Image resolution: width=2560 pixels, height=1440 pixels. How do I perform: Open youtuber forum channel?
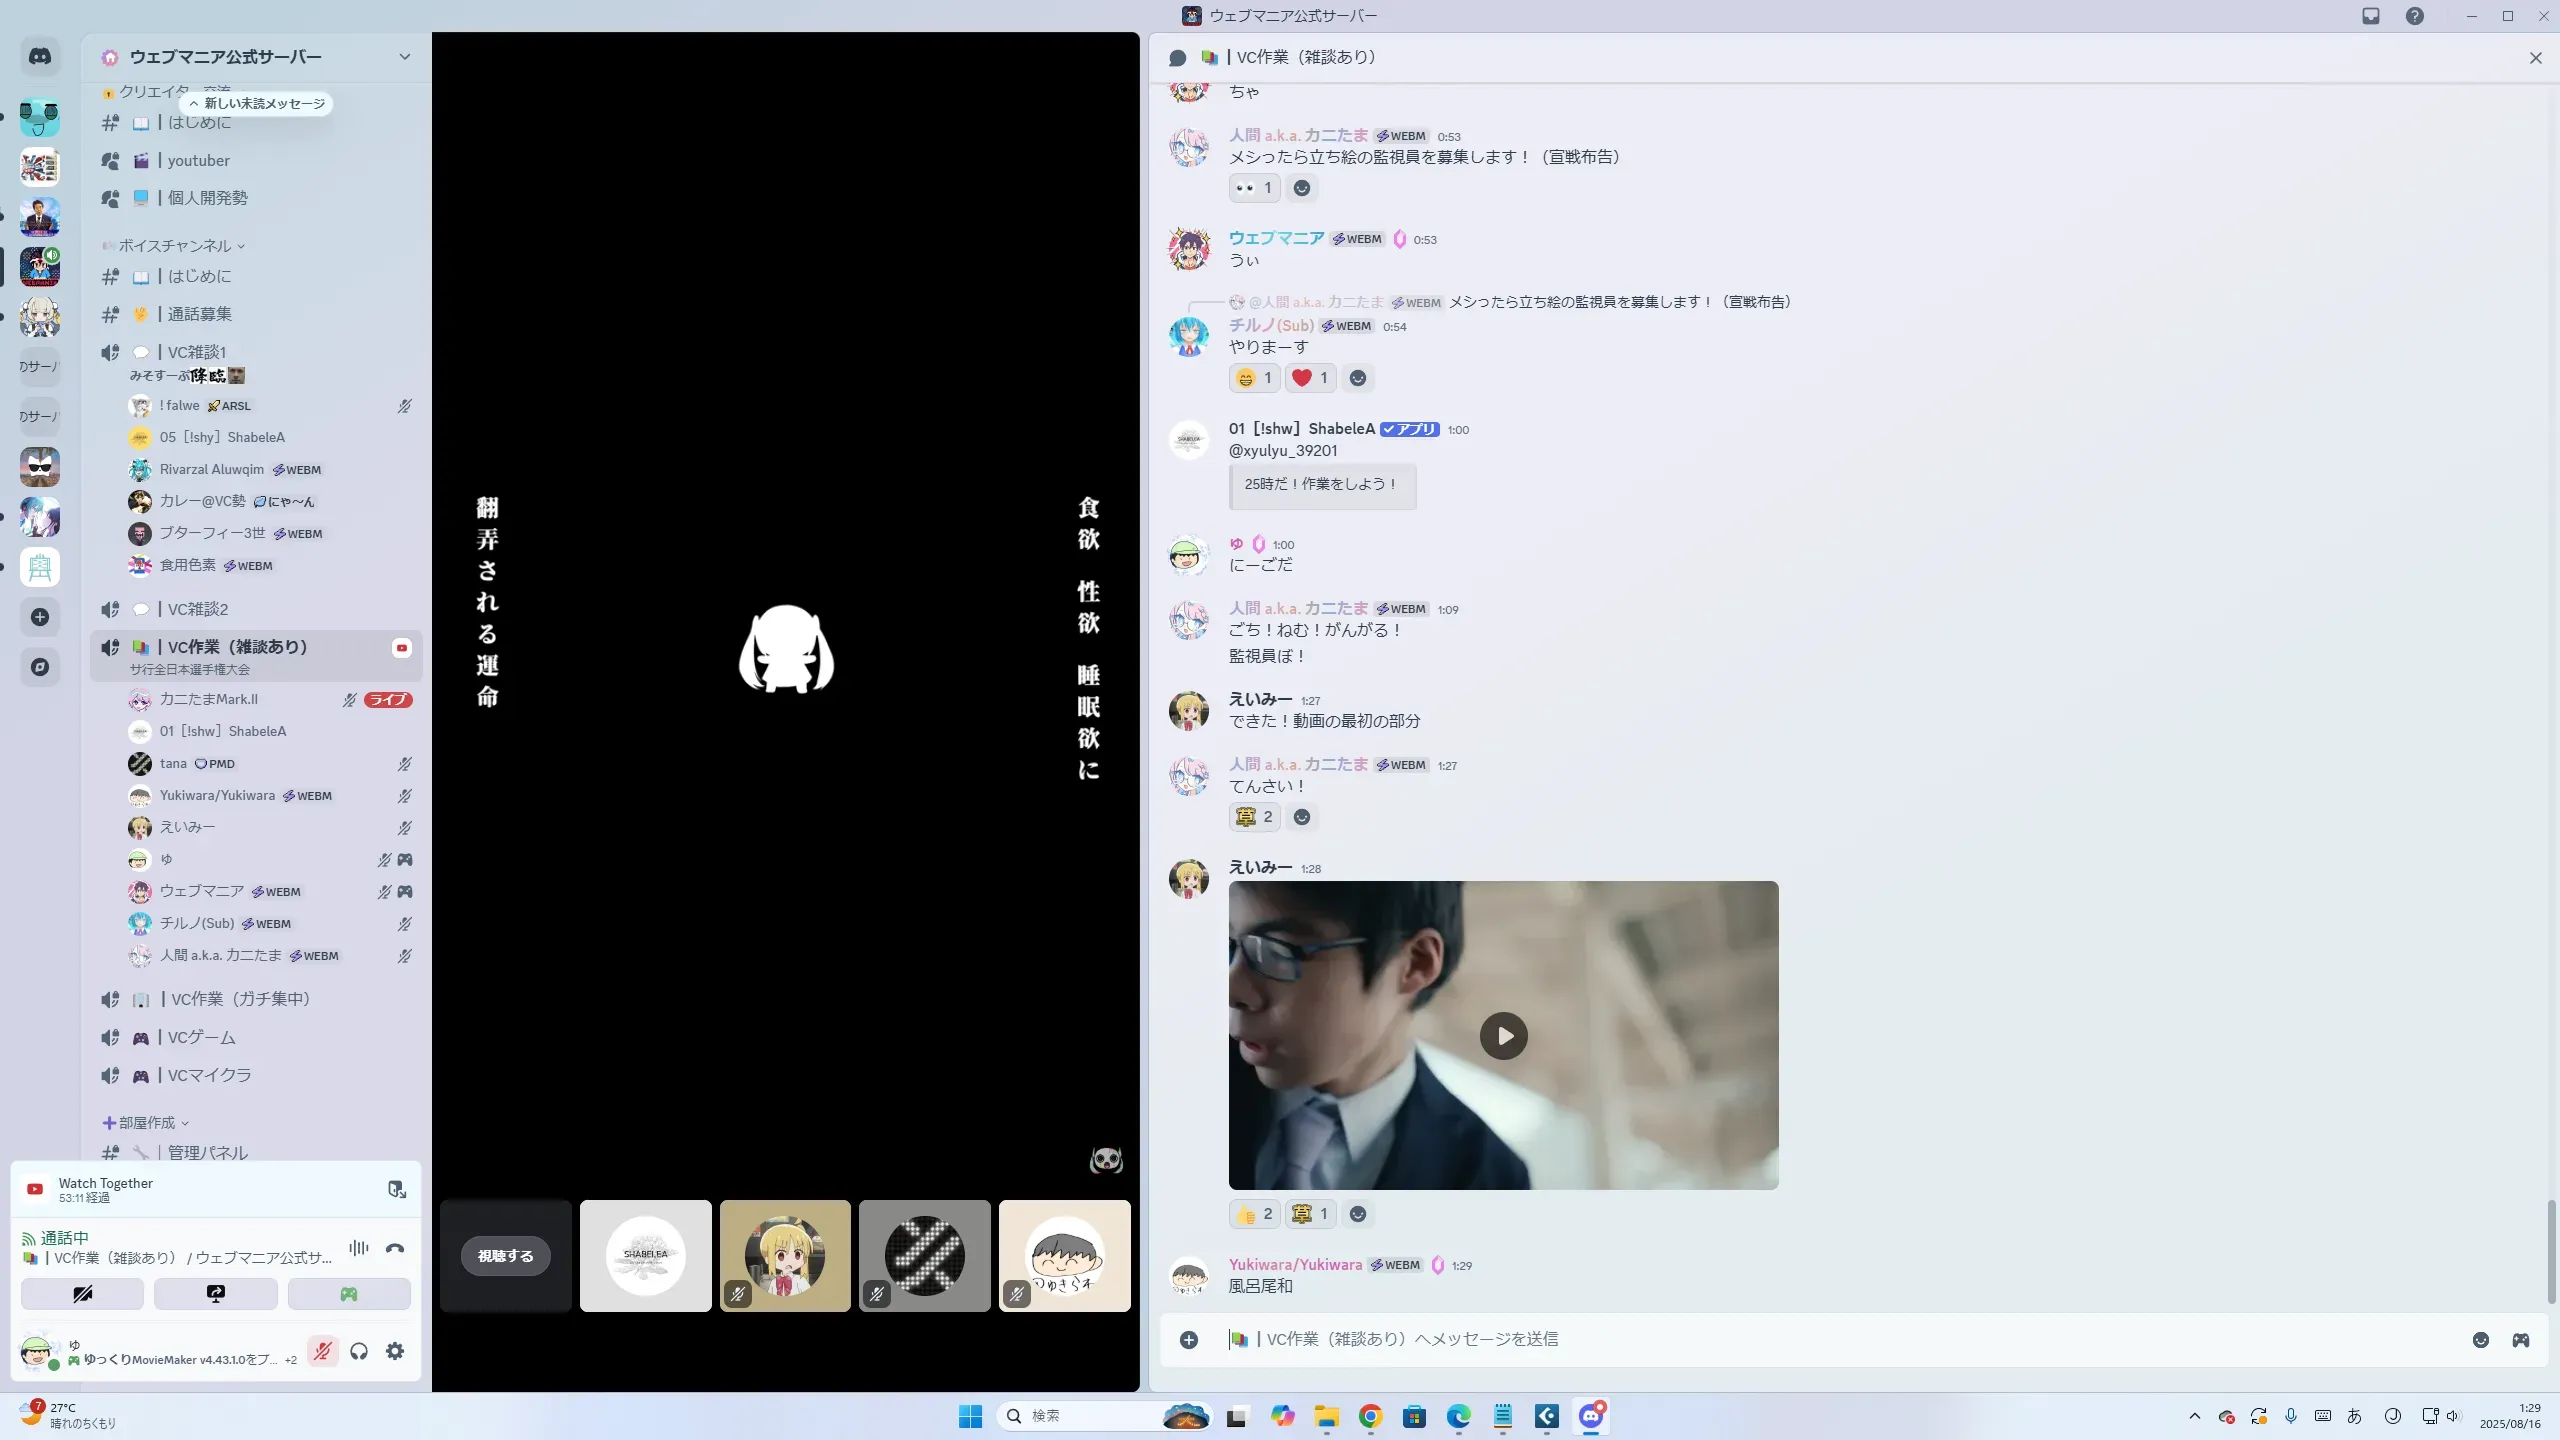198,160
